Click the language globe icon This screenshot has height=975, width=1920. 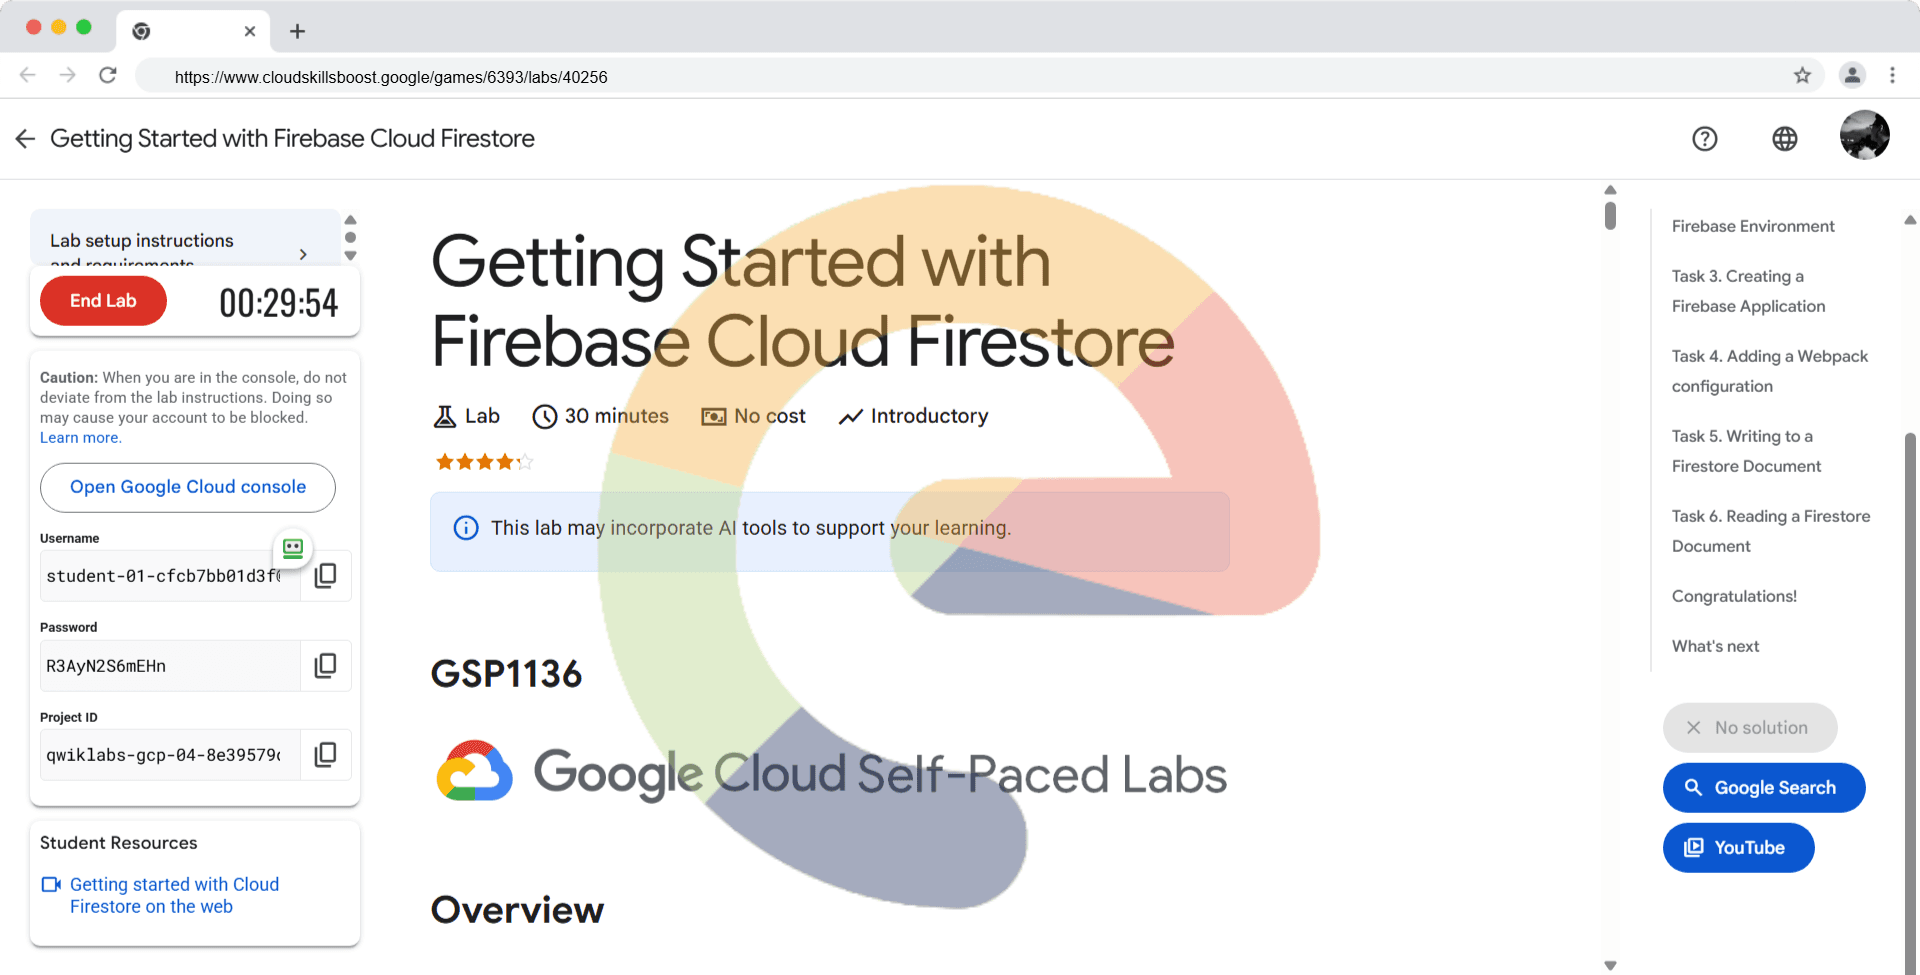point(1784,139)
